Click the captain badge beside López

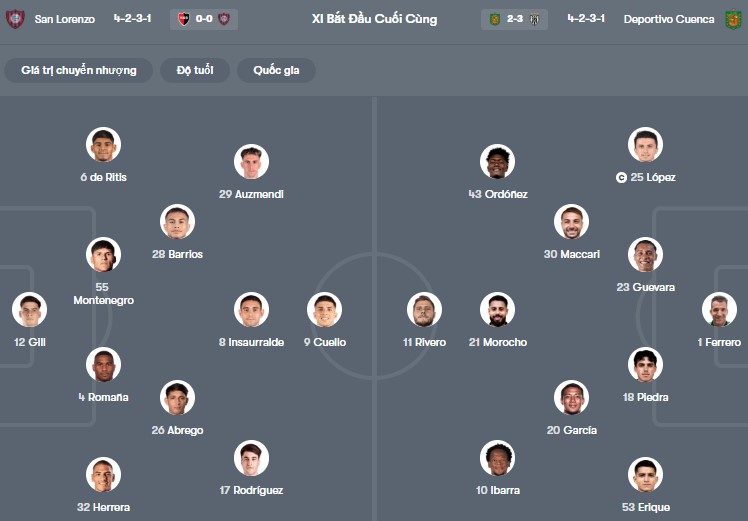(621, 178)
